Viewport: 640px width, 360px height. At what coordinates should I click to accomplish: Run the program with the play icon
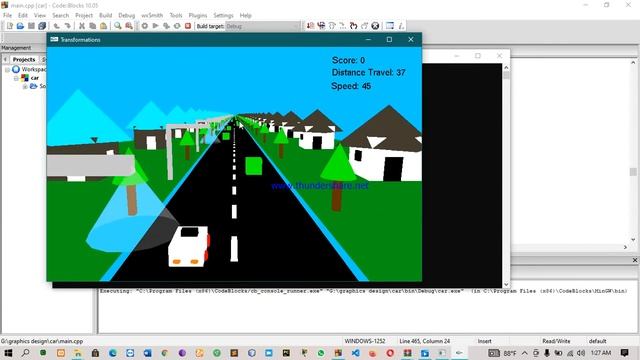point(156,26)
